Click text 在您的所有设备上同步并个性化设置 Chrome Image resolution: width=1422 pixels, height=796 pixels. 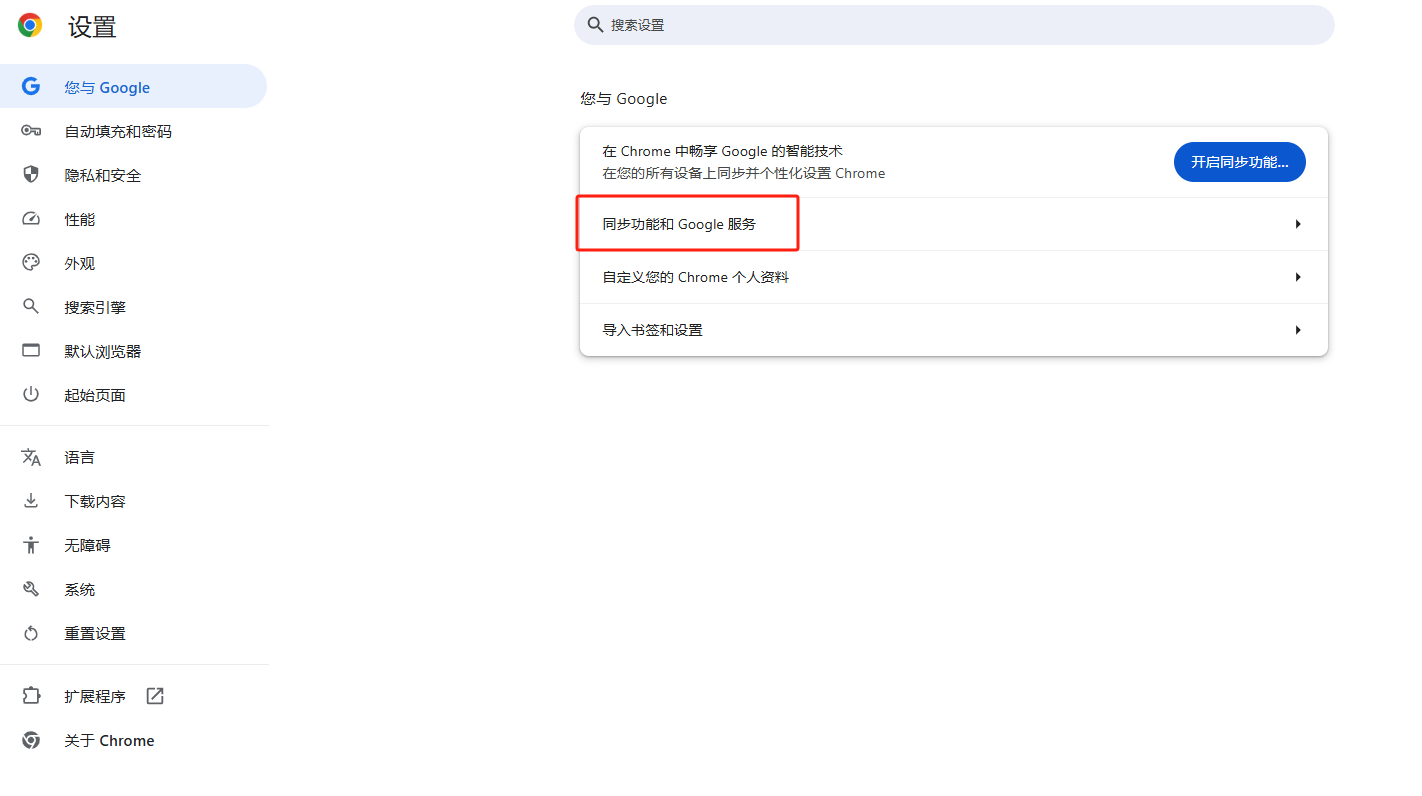(x=743, y=173)
